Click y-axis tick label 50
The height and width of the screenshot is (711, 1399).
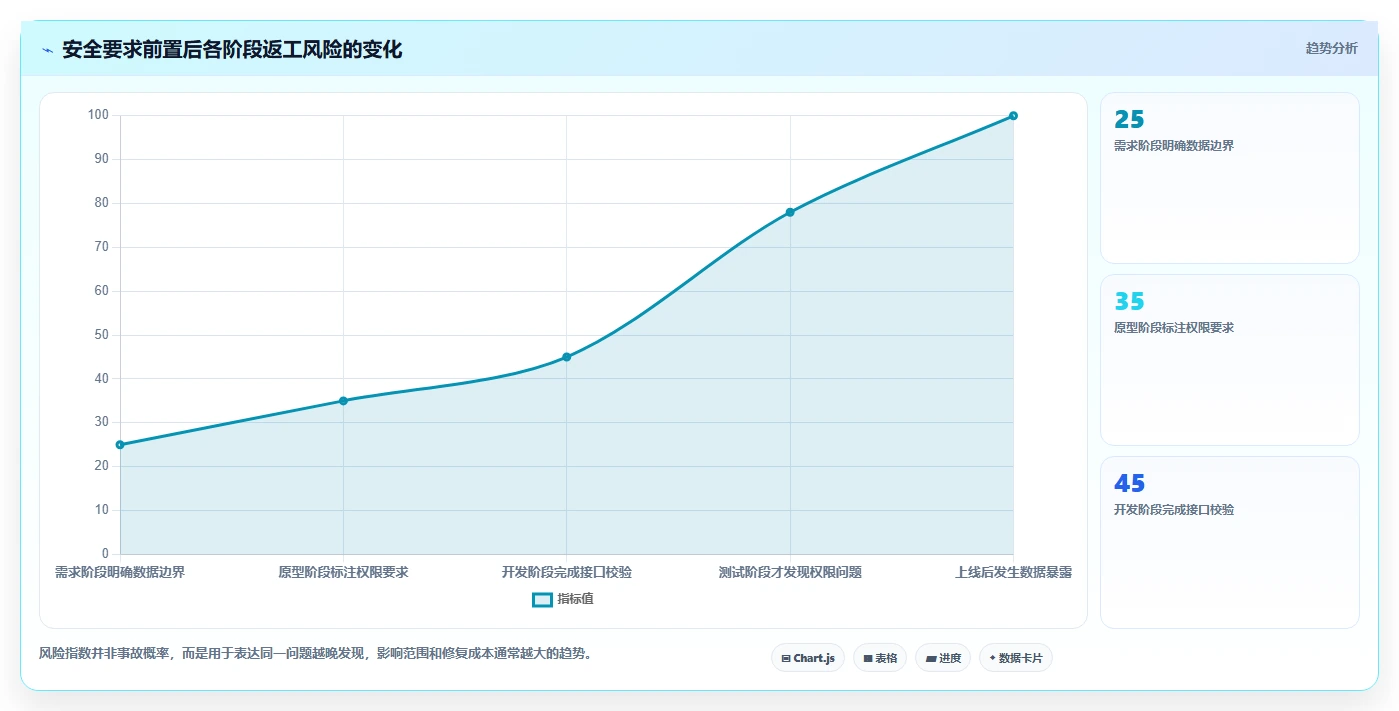click(101, 335)
